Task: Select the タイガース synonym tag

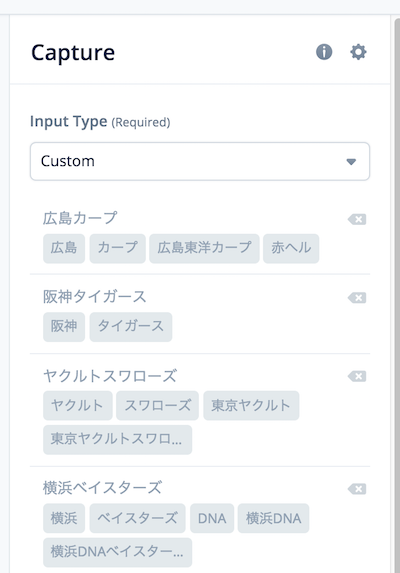Action: tap(131, 327)
